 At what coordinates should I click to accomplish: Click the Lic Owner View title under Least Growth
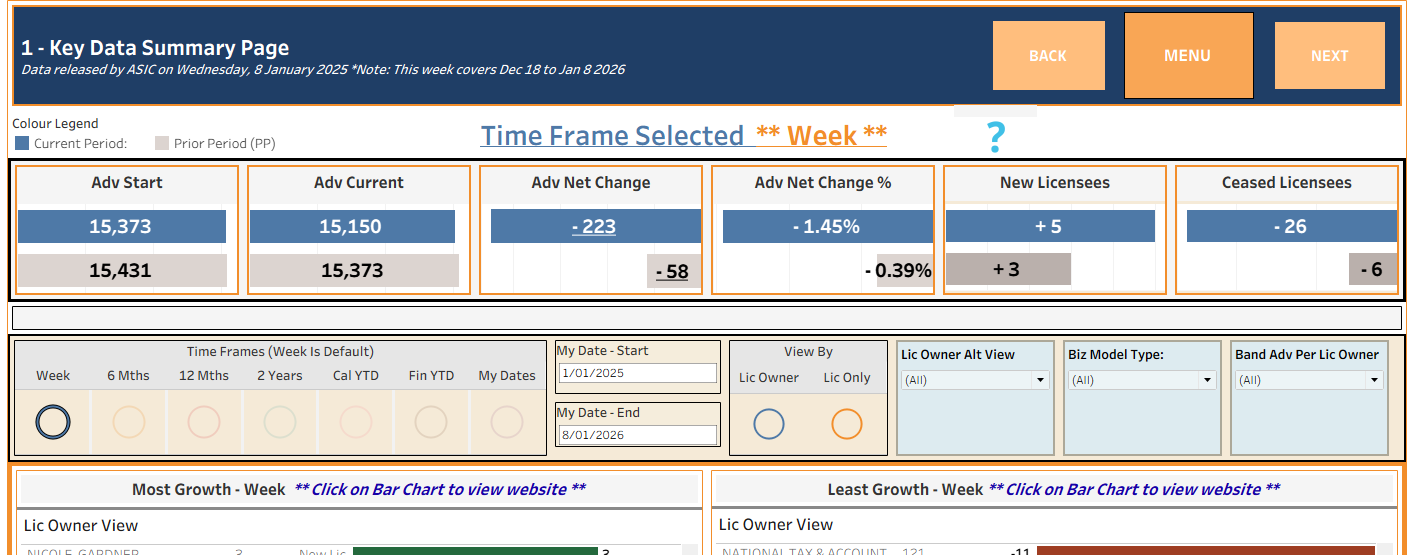pyautogui.click(x=776, y=524)
